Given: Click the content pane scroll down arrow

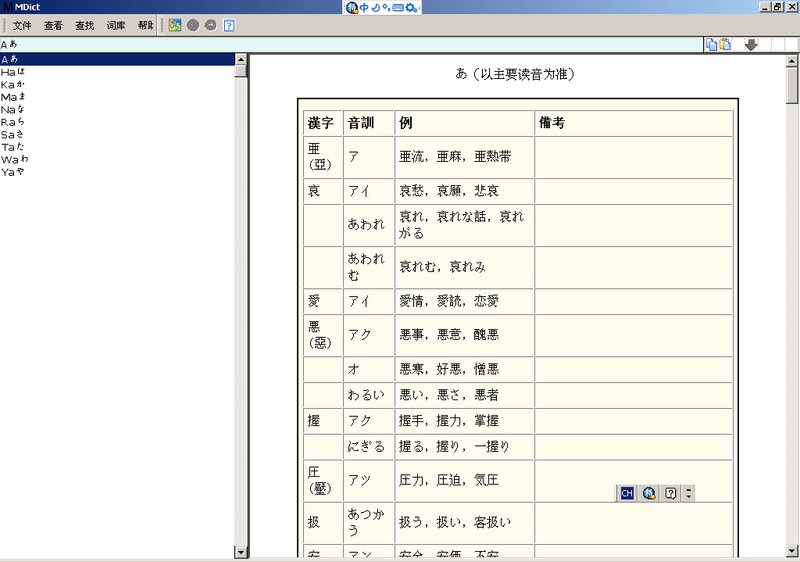Looking at the screenshot, I should click(x=792, y=551).
